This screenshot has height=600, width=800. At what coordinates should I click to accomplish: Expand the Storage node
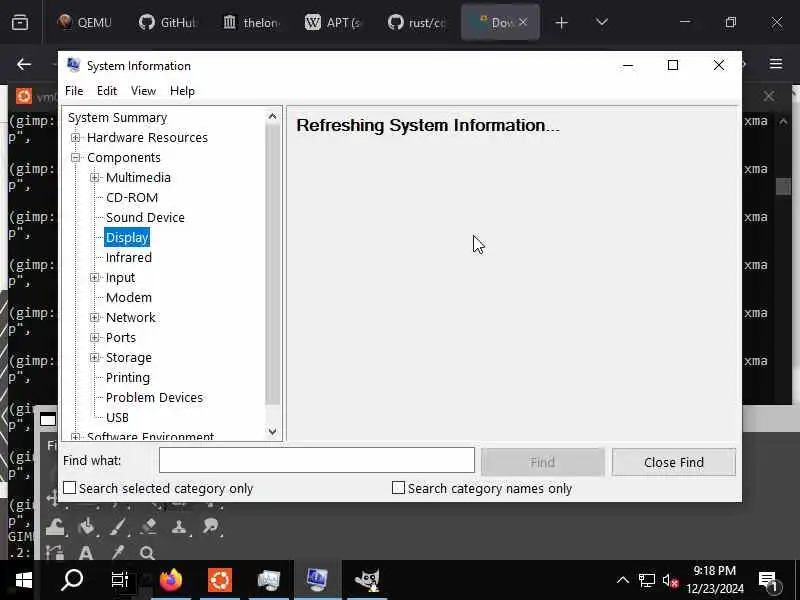(94, 358)
